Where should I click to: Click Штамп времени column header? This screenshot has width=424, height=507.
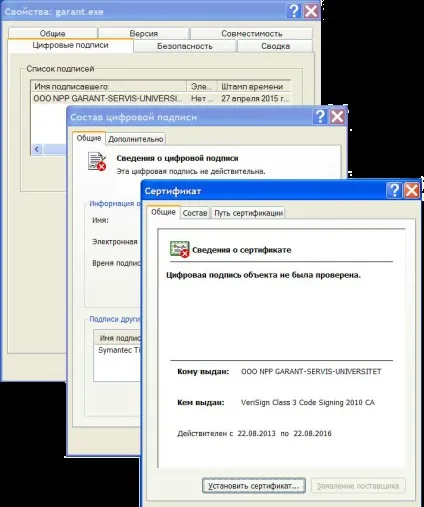pos(255,86)
